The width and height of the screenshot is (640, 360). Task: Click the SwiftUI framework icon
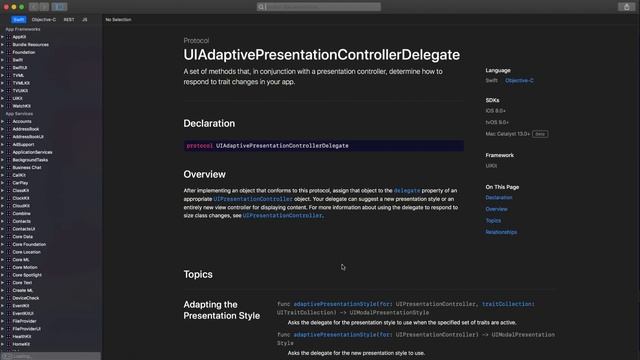tap(9, 68)
